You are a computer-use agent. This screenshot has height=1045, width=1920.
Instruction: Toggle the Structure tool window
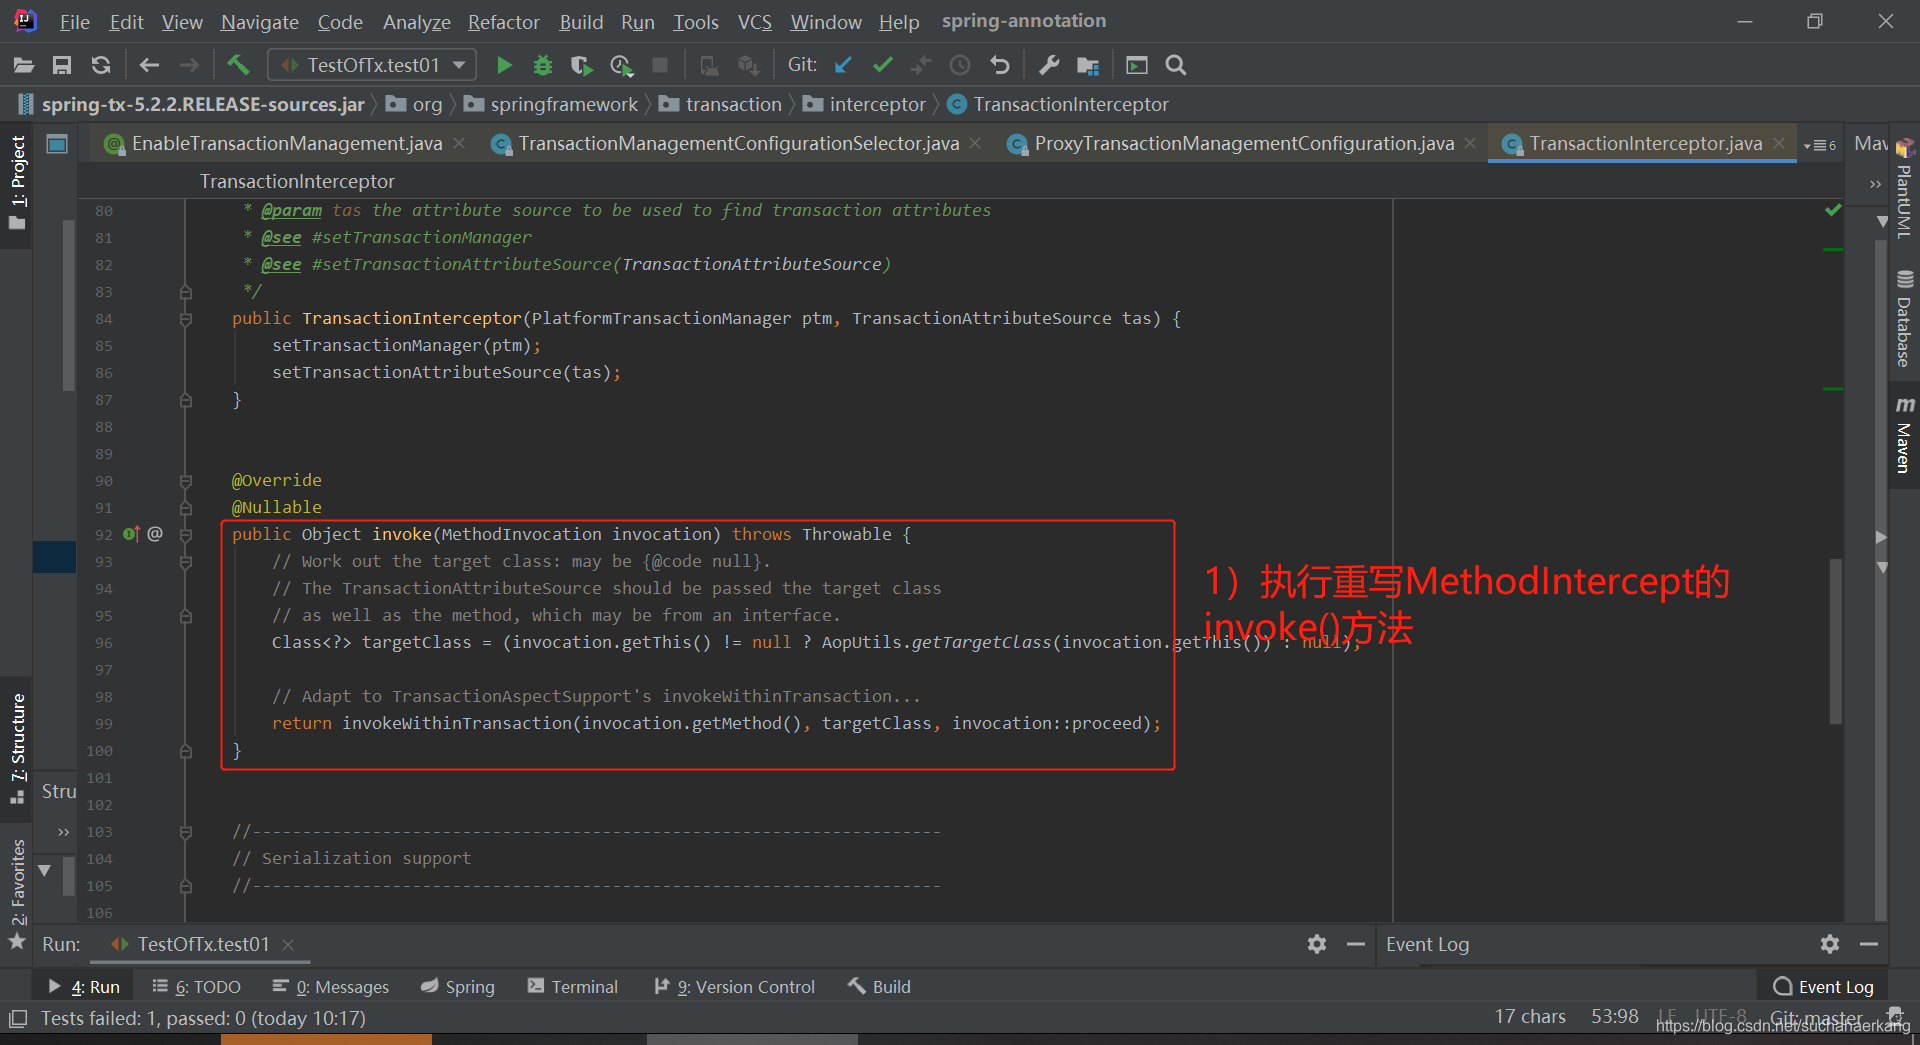(17, 748)
